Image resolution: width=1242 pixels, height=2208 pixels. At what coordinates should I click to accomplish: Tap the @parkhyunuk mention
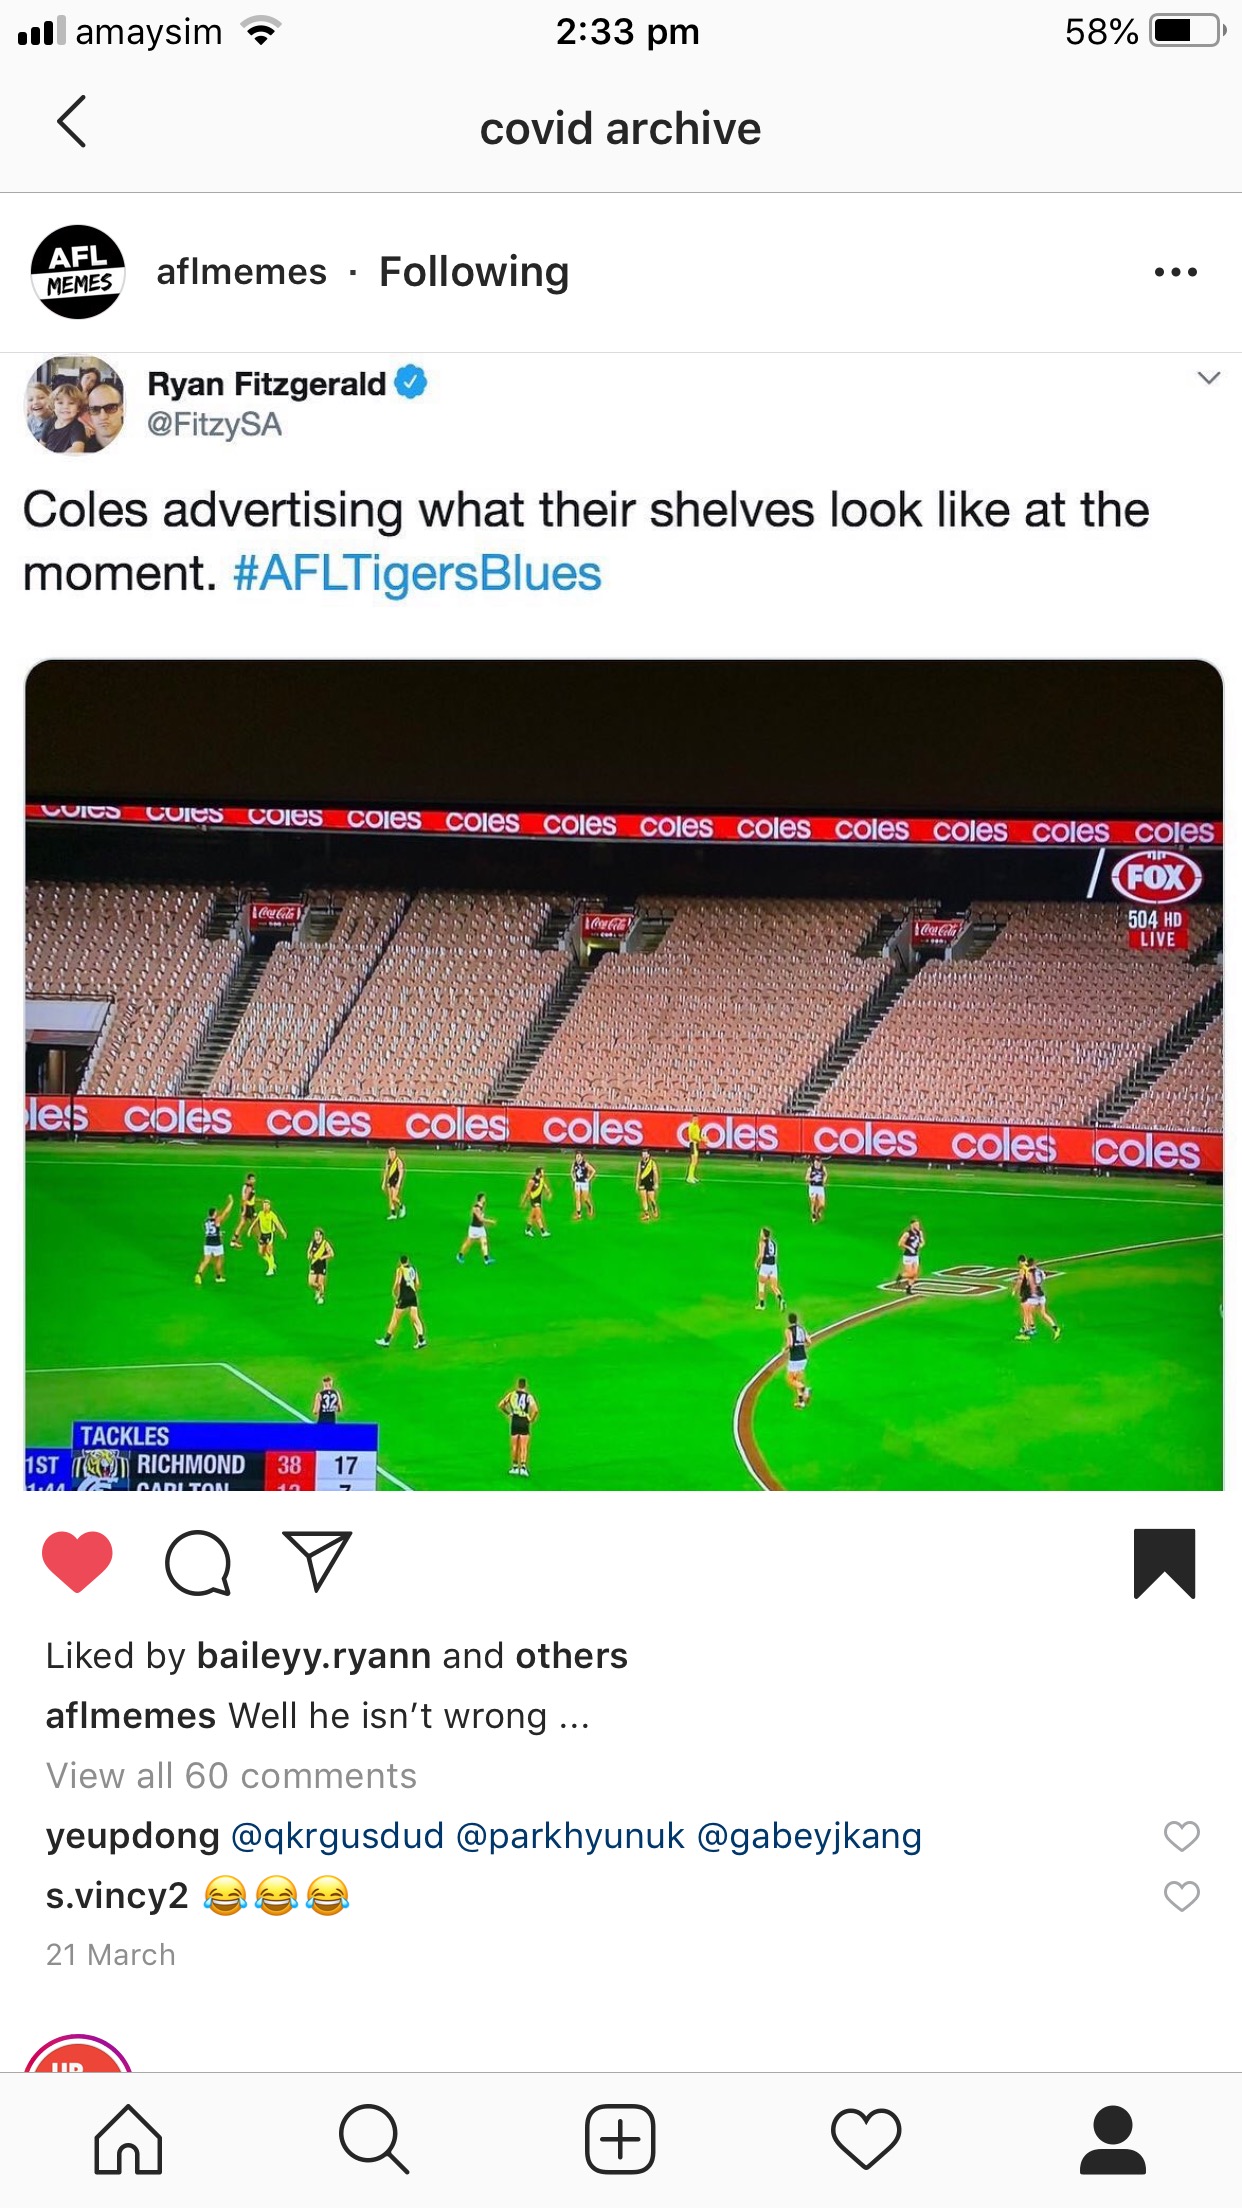(570, 1836)
